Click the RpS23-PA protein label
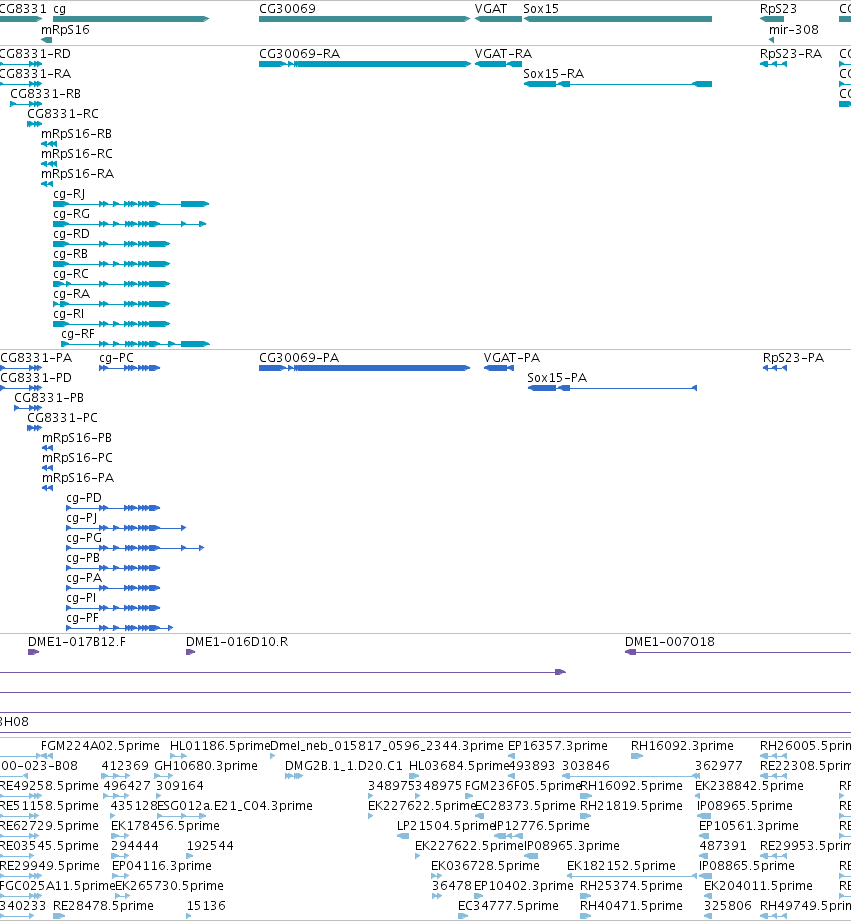This screenshot has width=851, height=921. pos(793,357)
